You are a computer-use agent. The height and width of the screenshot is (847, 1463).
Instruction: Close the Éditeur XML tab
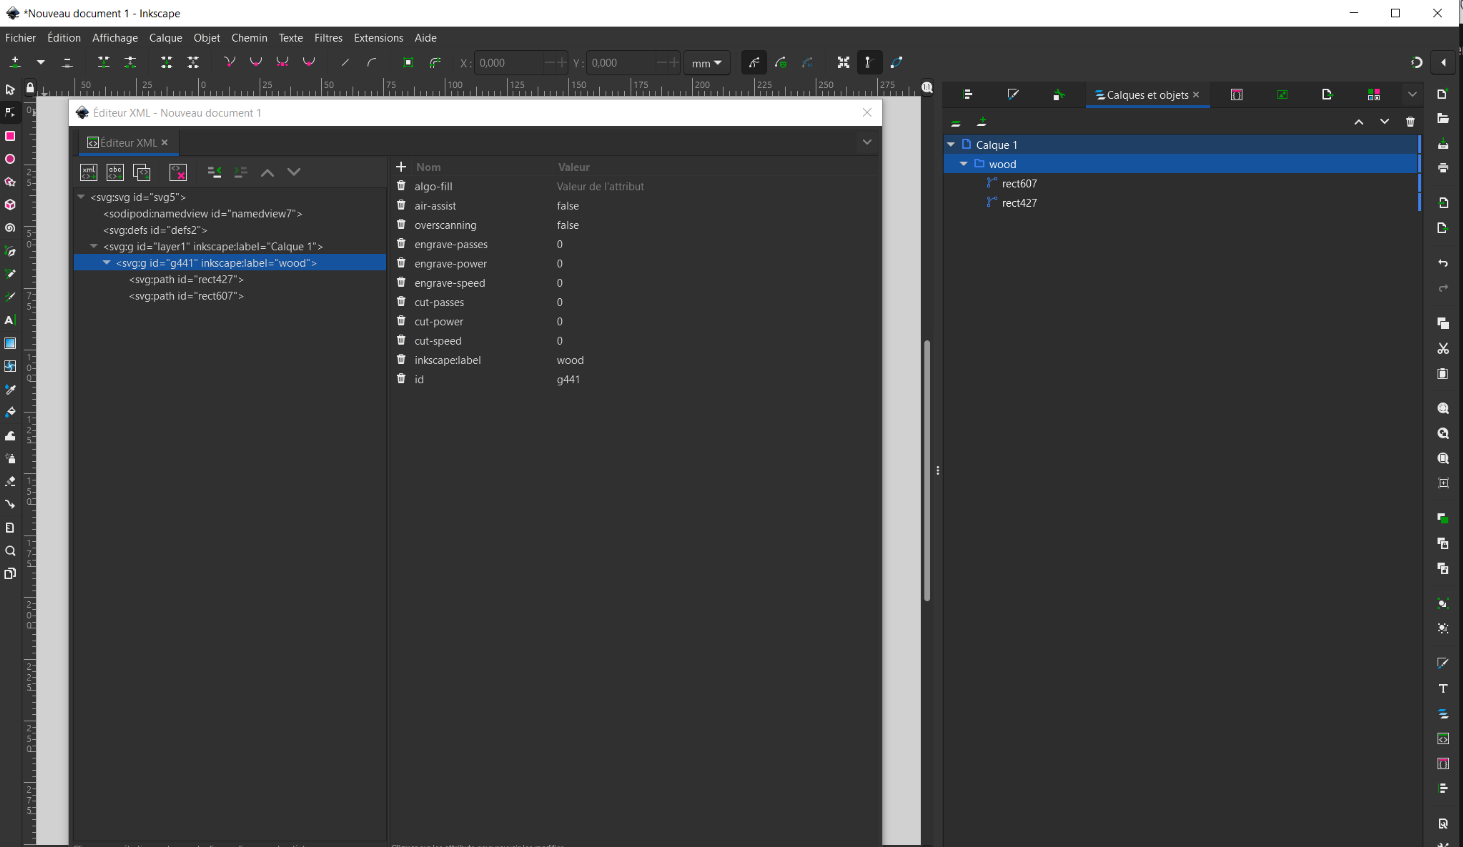[x=165, y=143]
